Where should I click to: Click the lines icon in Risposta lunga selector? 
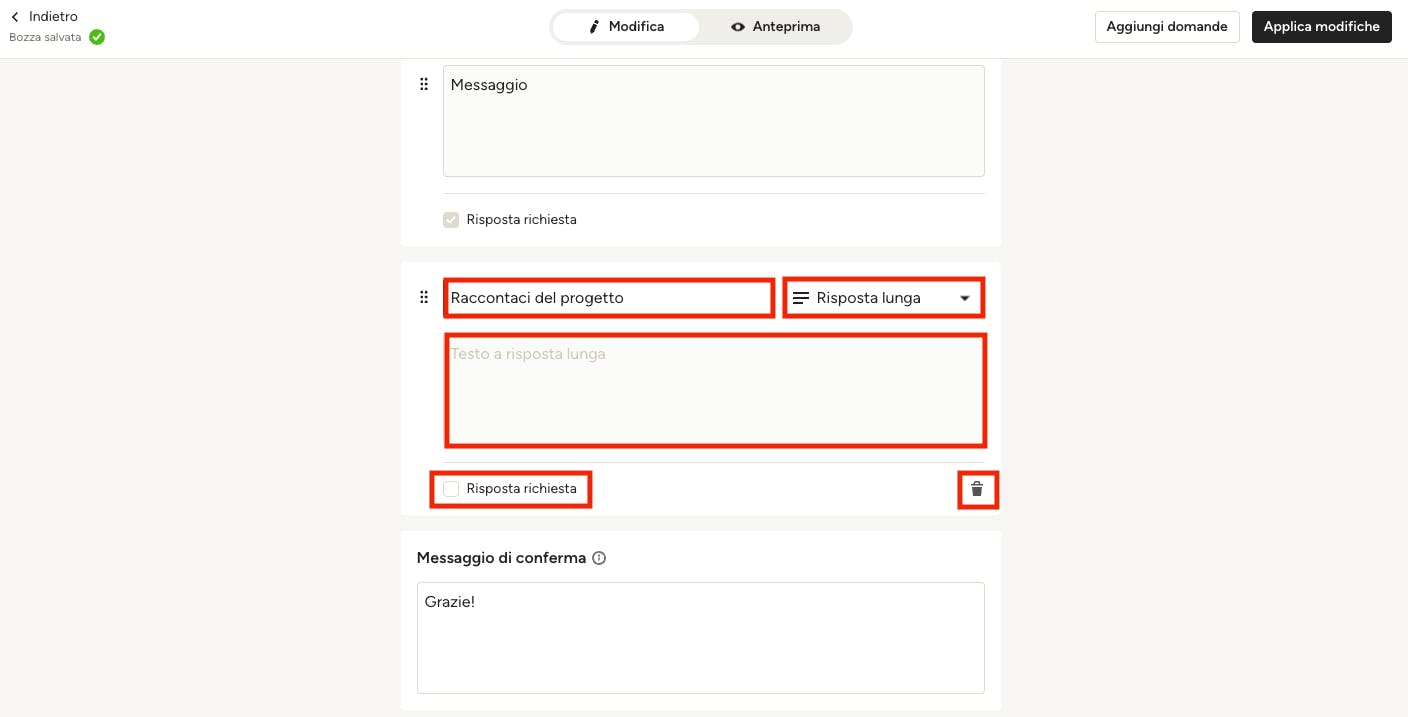coord(801,298)
